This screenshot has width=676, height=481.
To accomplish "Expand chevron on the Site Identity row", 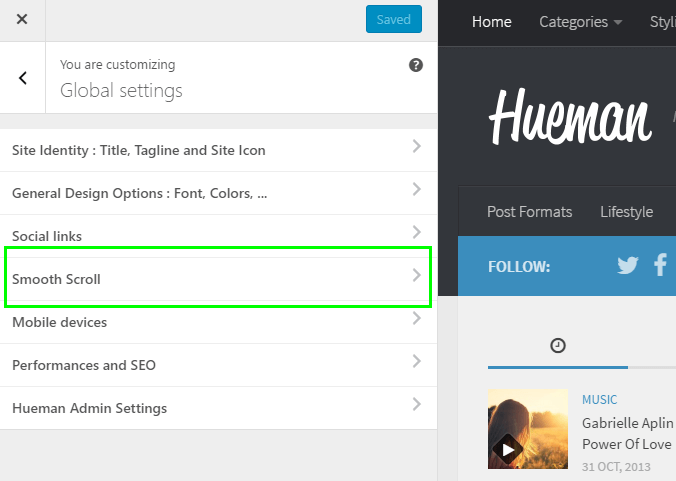I will (x=416, y=146).
